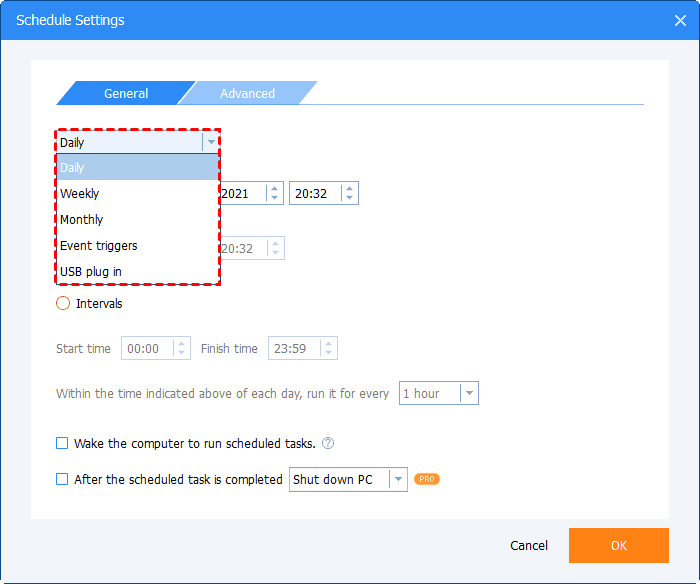This screenshot has width=700, height=584.
Task: Decrease the 20:32 time using the down arrow
Action: point(348,198)
